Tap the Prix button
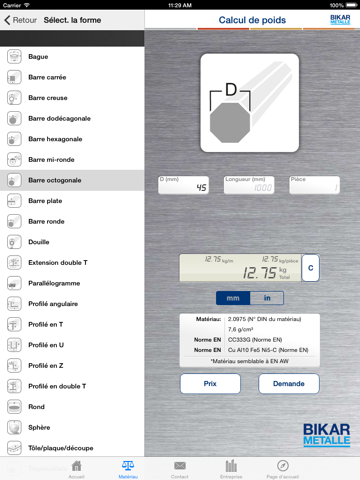 point(210,384)
